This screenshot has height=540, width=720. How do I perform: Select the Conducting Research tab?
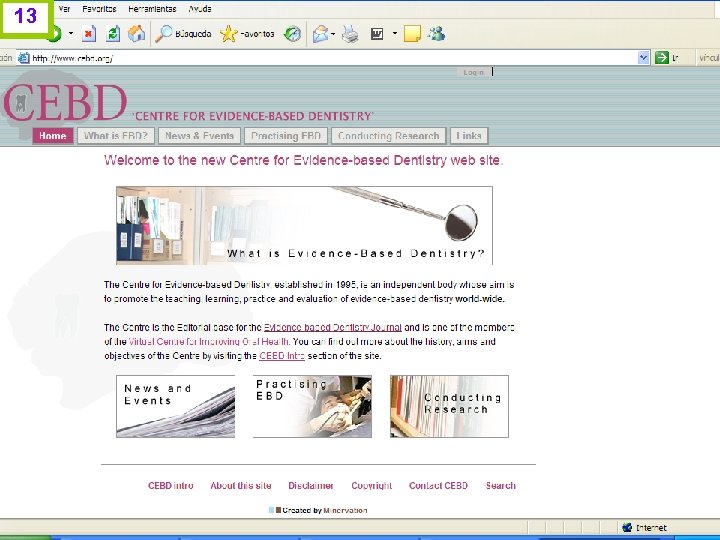point(388,136)
